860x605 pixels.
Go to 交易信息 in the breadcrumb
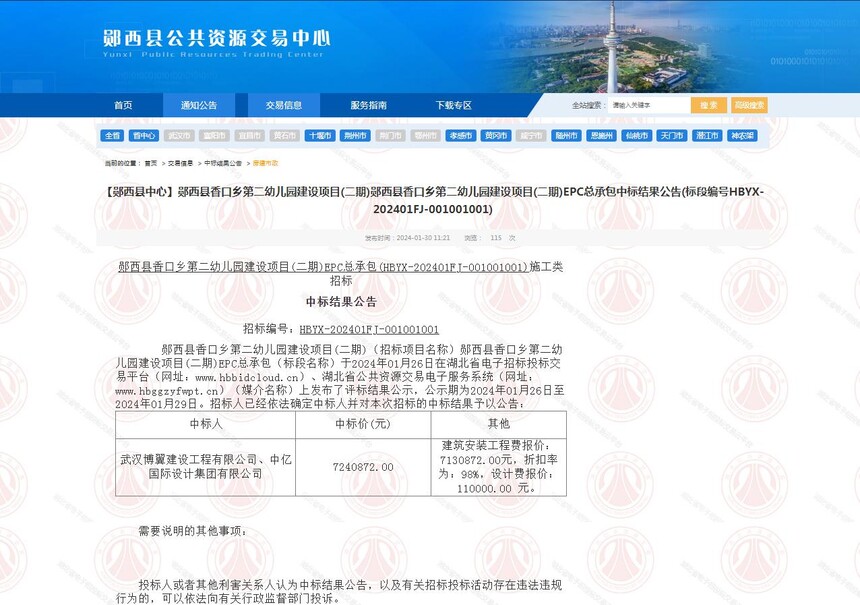coord(180,163)
